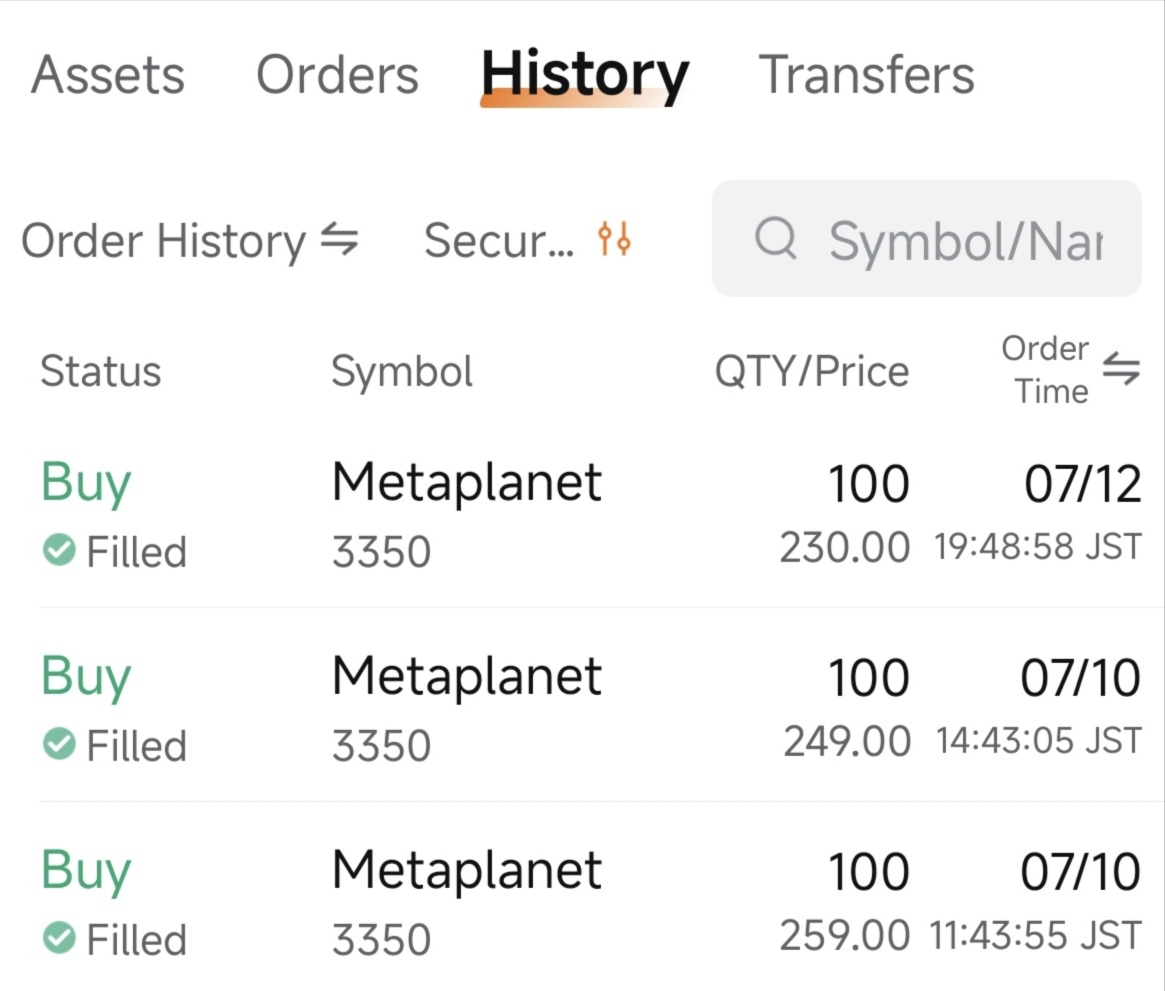Click the Status column header
Viewport: 1165px width, 991px height.
point(101,371)
